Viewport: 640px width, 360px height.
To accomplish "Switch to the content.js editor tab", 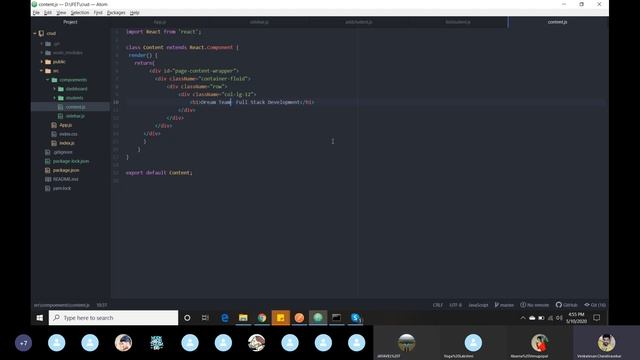I will pos(558,22).
